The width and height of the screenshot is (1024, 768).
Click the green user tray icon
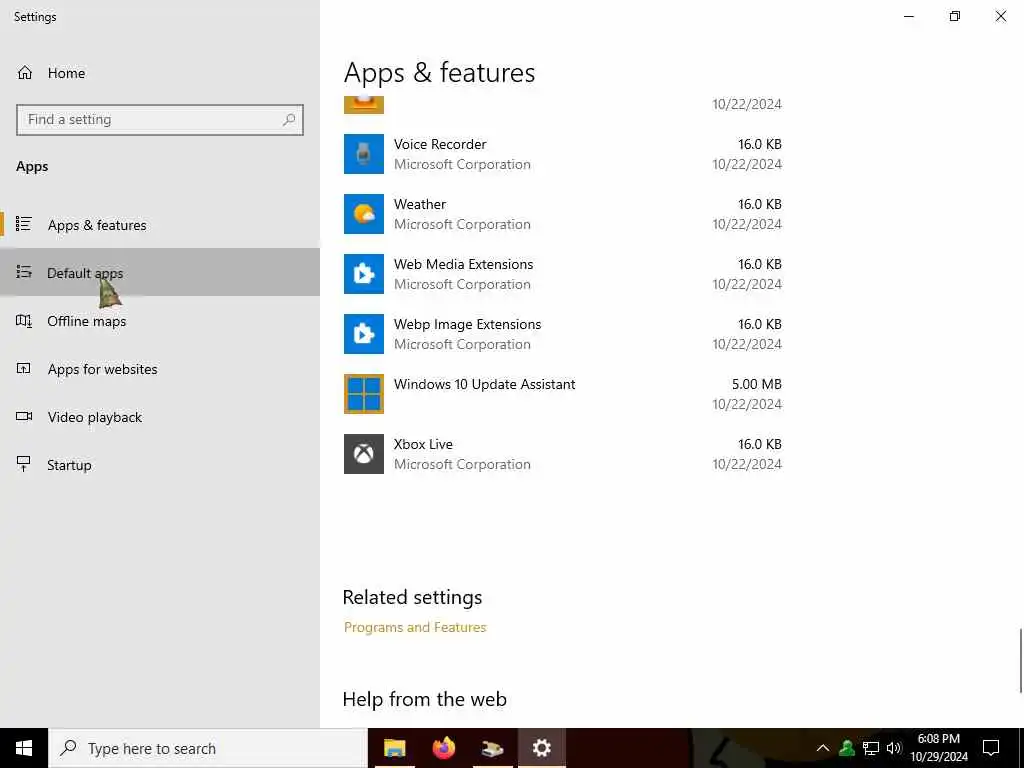point(847,748)
